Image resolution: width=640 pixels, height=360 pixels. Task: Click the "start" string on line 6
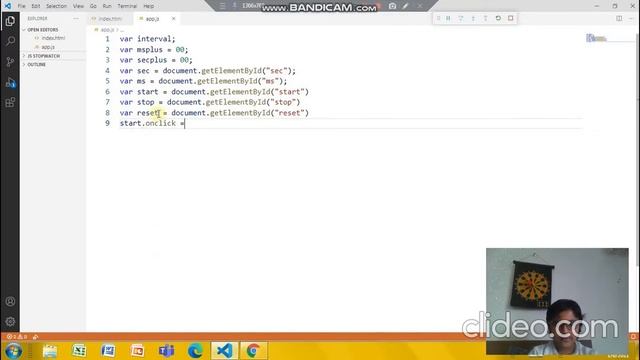pyautogui.click(x=289, y=92)
